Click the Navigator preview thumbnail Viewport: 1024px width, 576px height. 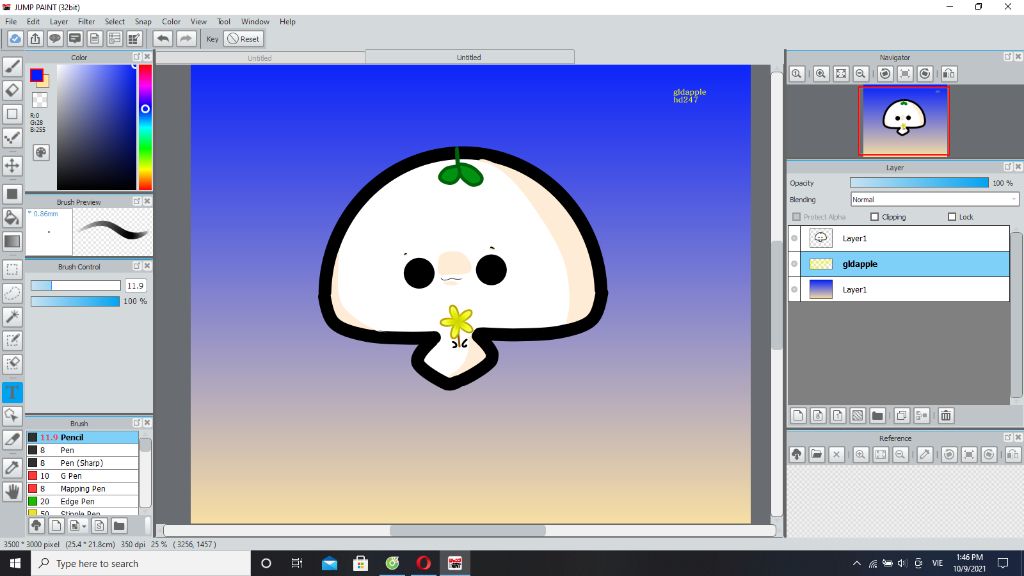tap(904, 121)
